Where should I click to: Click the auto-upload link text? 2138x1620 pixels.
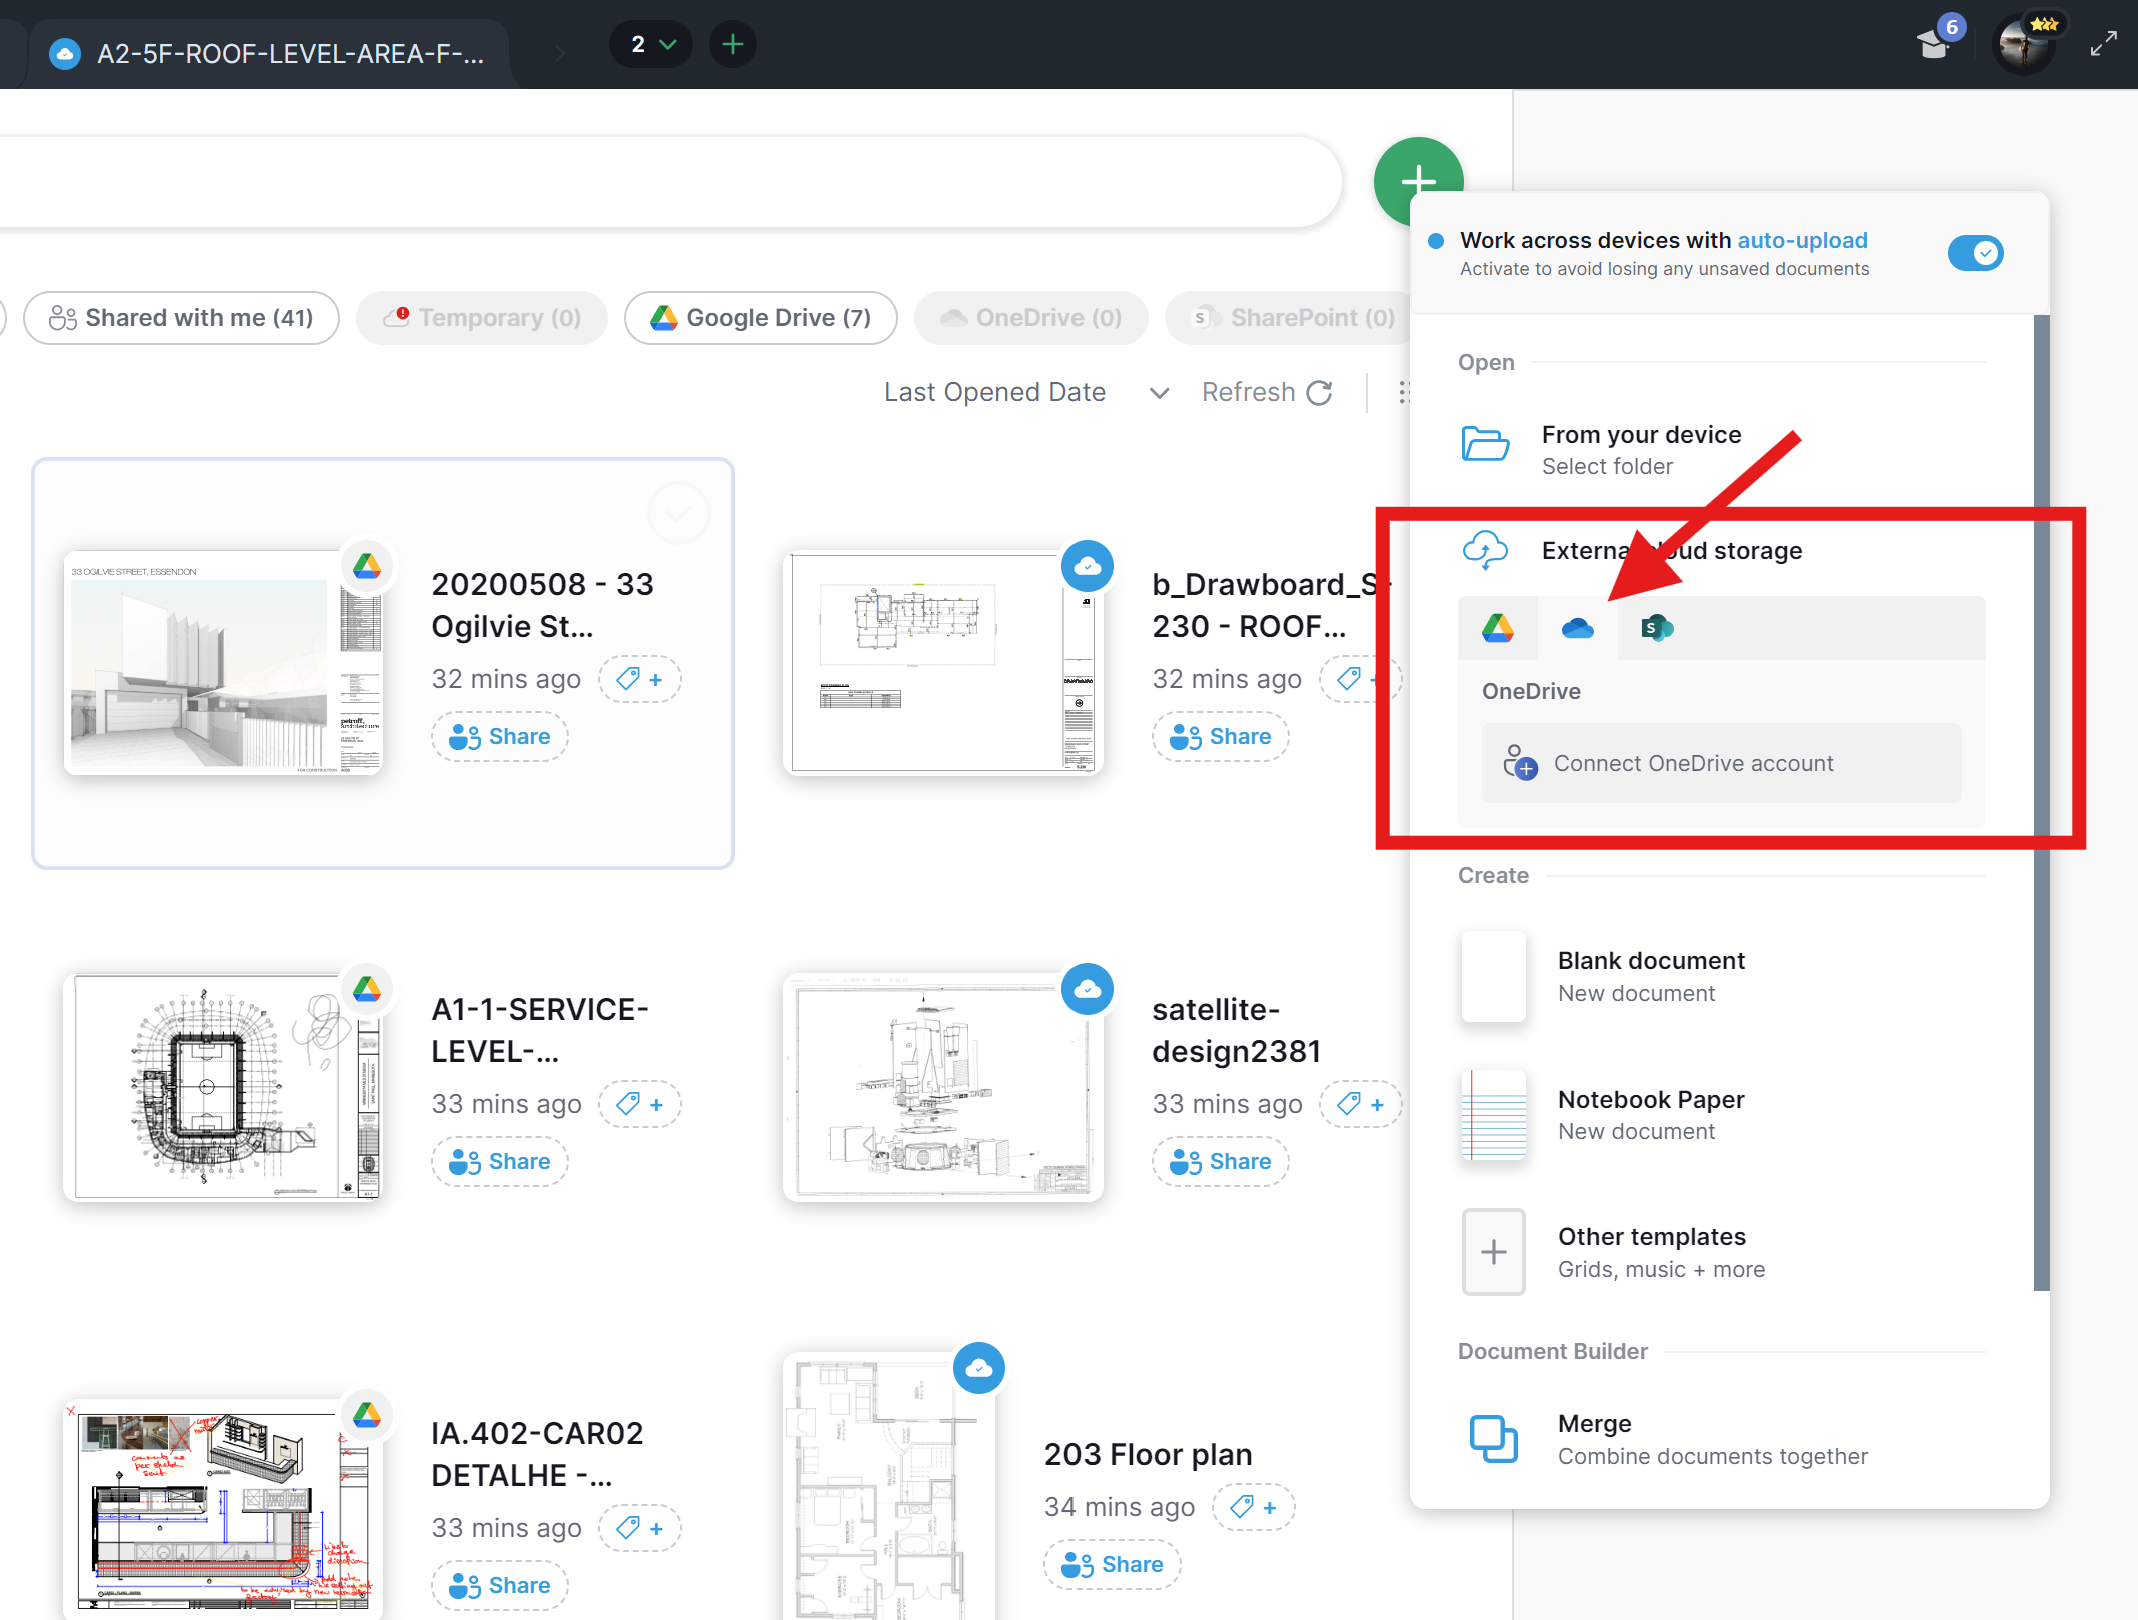point(1801,240)
